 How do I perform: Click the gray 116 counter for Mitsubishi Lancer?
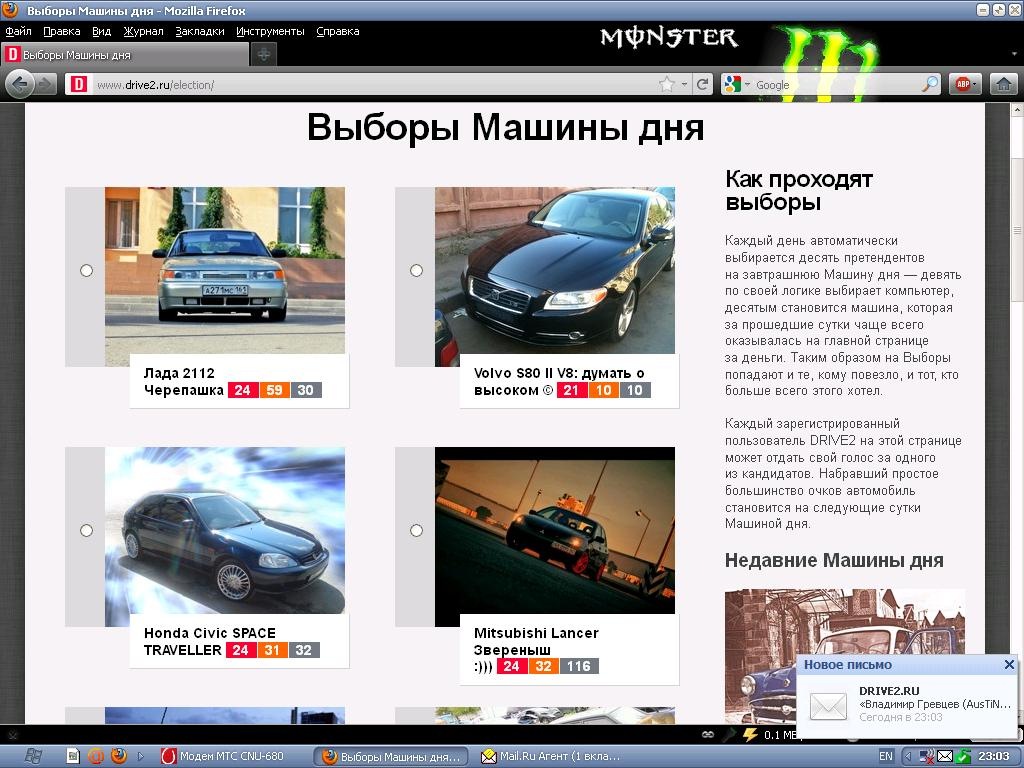(579, 666)
